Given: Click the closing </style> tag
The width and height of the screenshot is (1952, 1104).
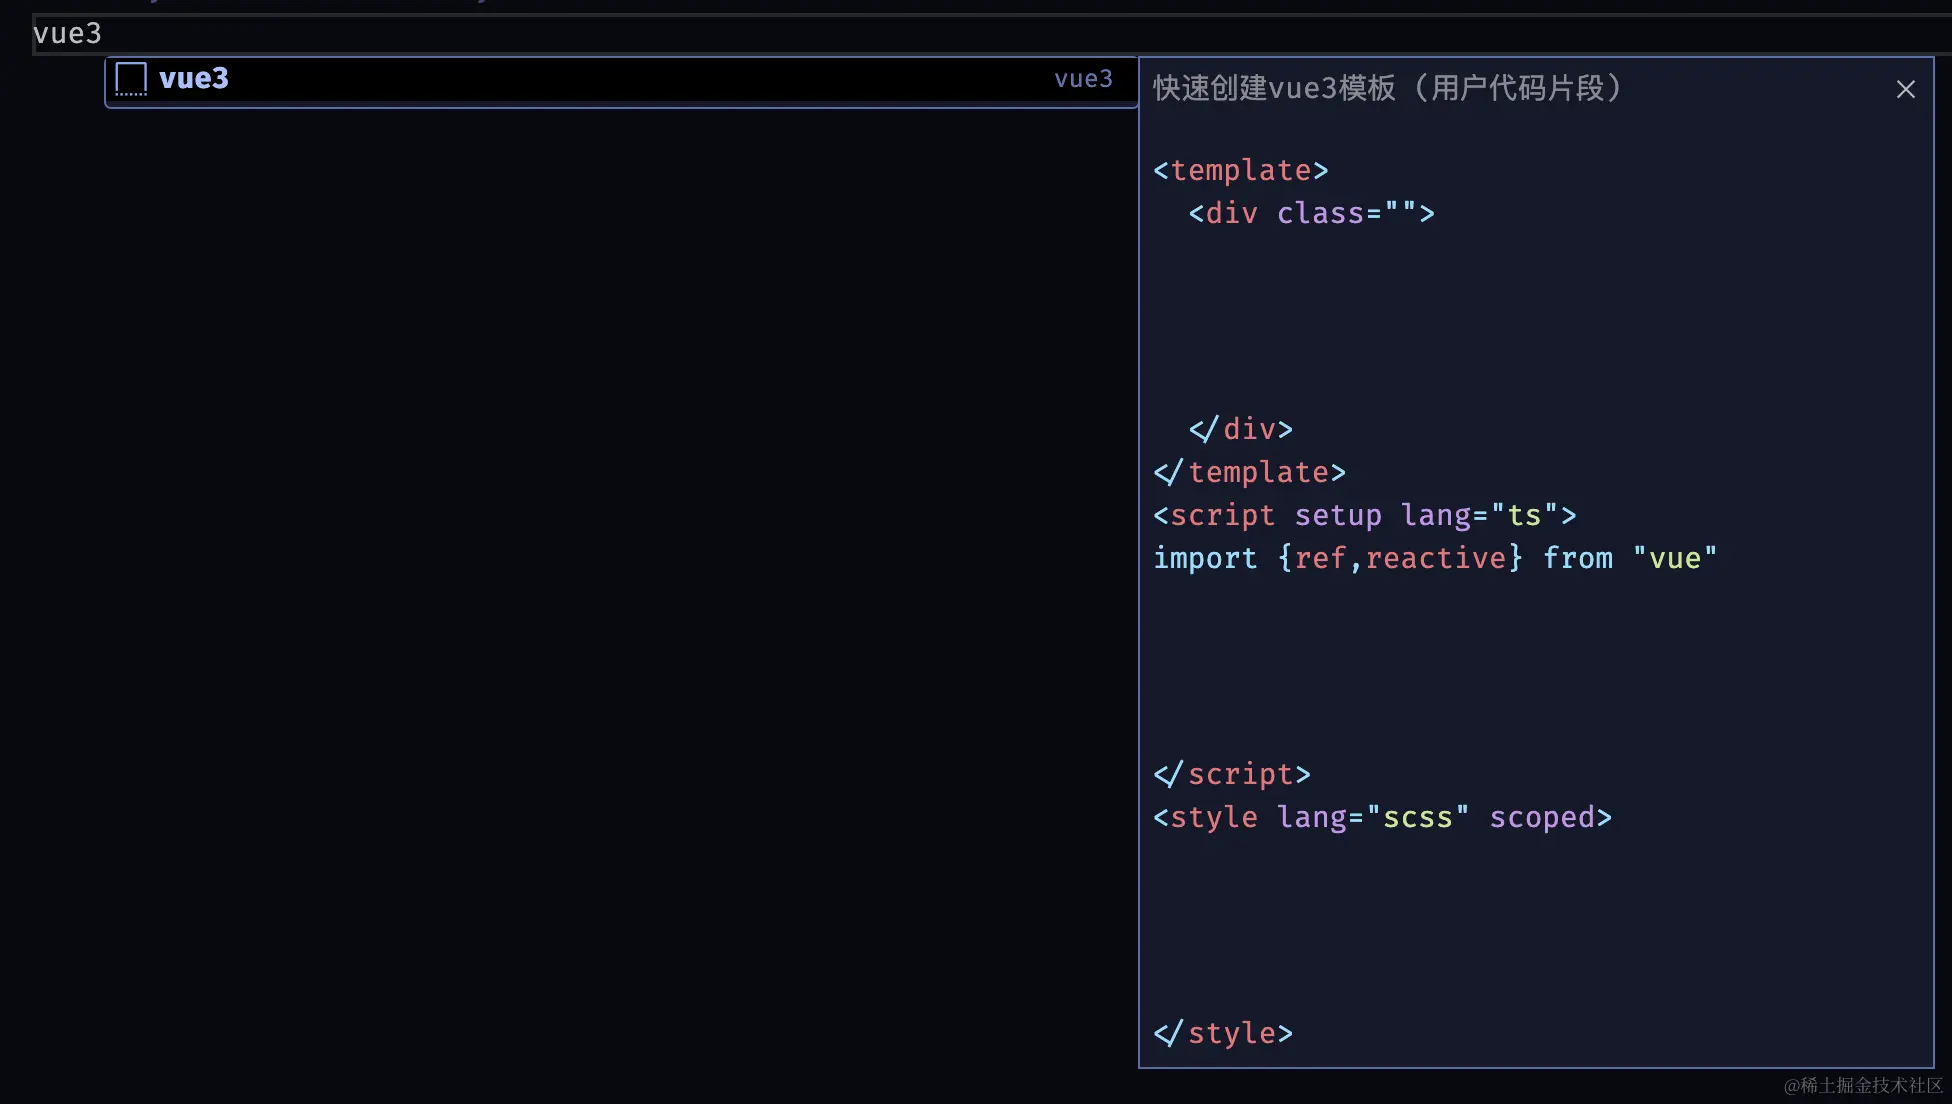Looking at the screenshot, I should (x=1223, y=1033).
